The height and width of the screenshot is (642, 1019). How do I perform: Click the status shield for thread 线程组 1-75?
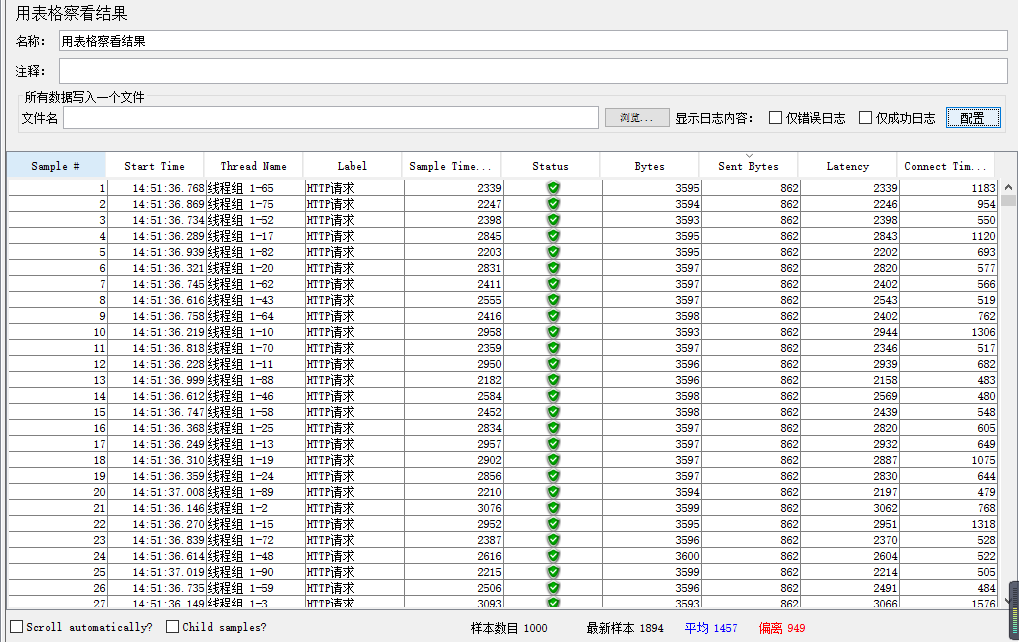pyautogui.click(x=553, y=204)
